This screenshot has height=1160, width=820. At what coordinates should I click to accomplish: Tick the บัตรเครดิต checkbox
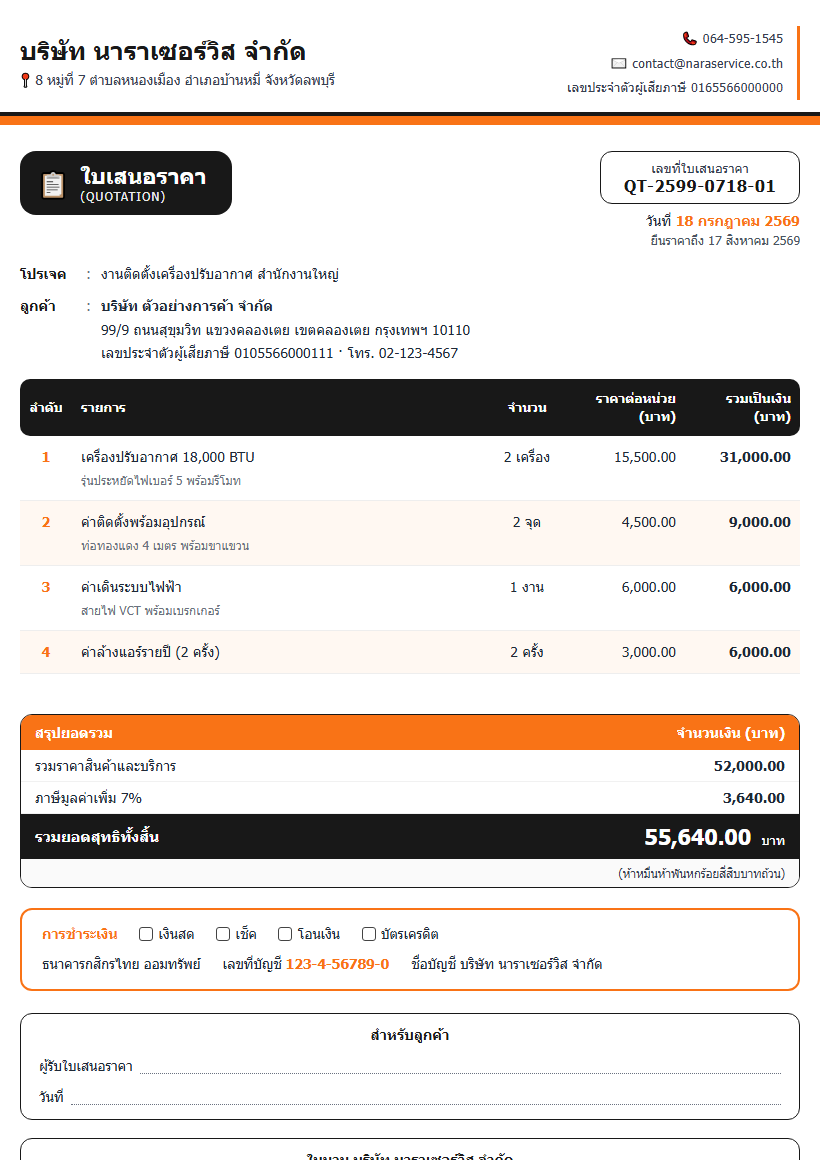point(369,934)
